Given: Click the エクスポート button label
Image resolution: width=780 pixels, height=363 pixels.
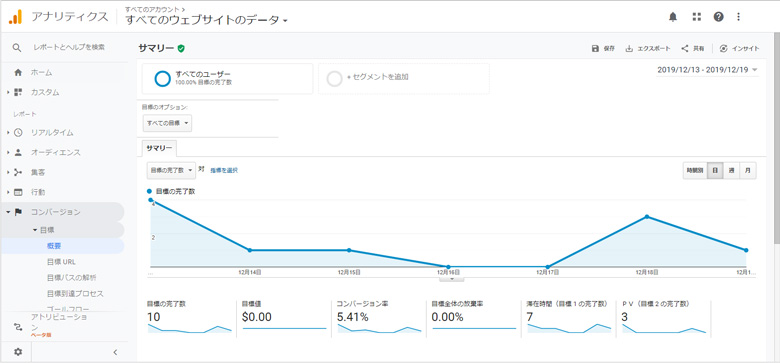Looking at the screenshot, I should coord(654,48).
